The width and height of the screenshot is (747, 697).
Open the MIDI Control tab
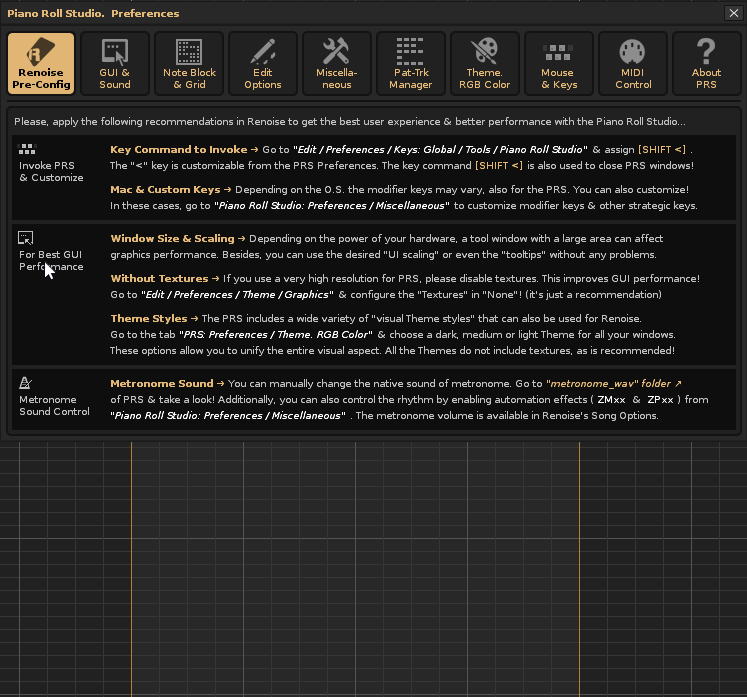coord(633,63)
